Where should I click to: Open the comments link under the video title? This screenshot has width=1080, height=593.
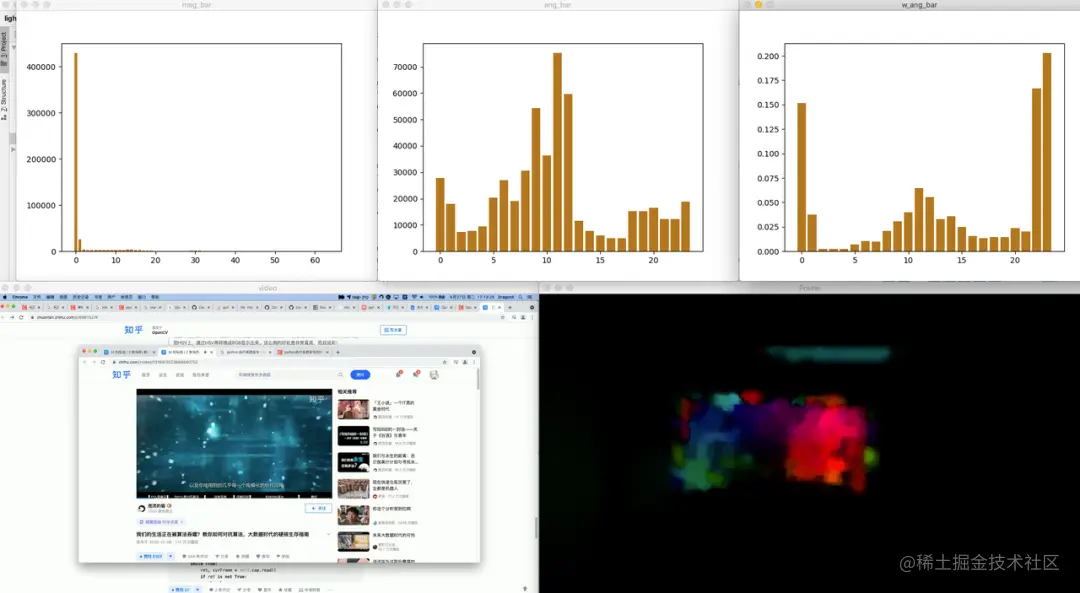(195, 556)
